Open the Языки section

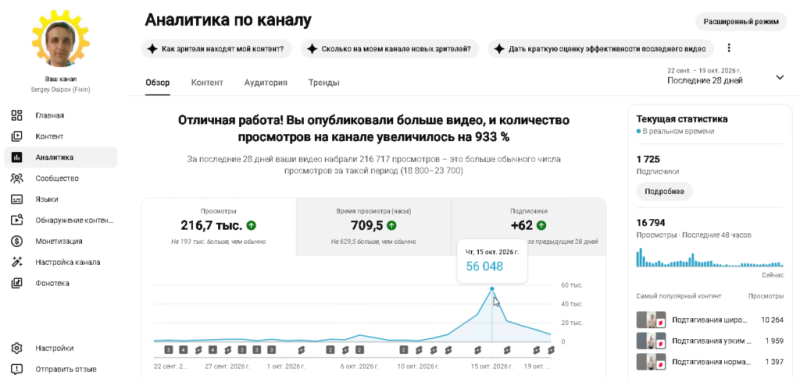coord(60,199)
